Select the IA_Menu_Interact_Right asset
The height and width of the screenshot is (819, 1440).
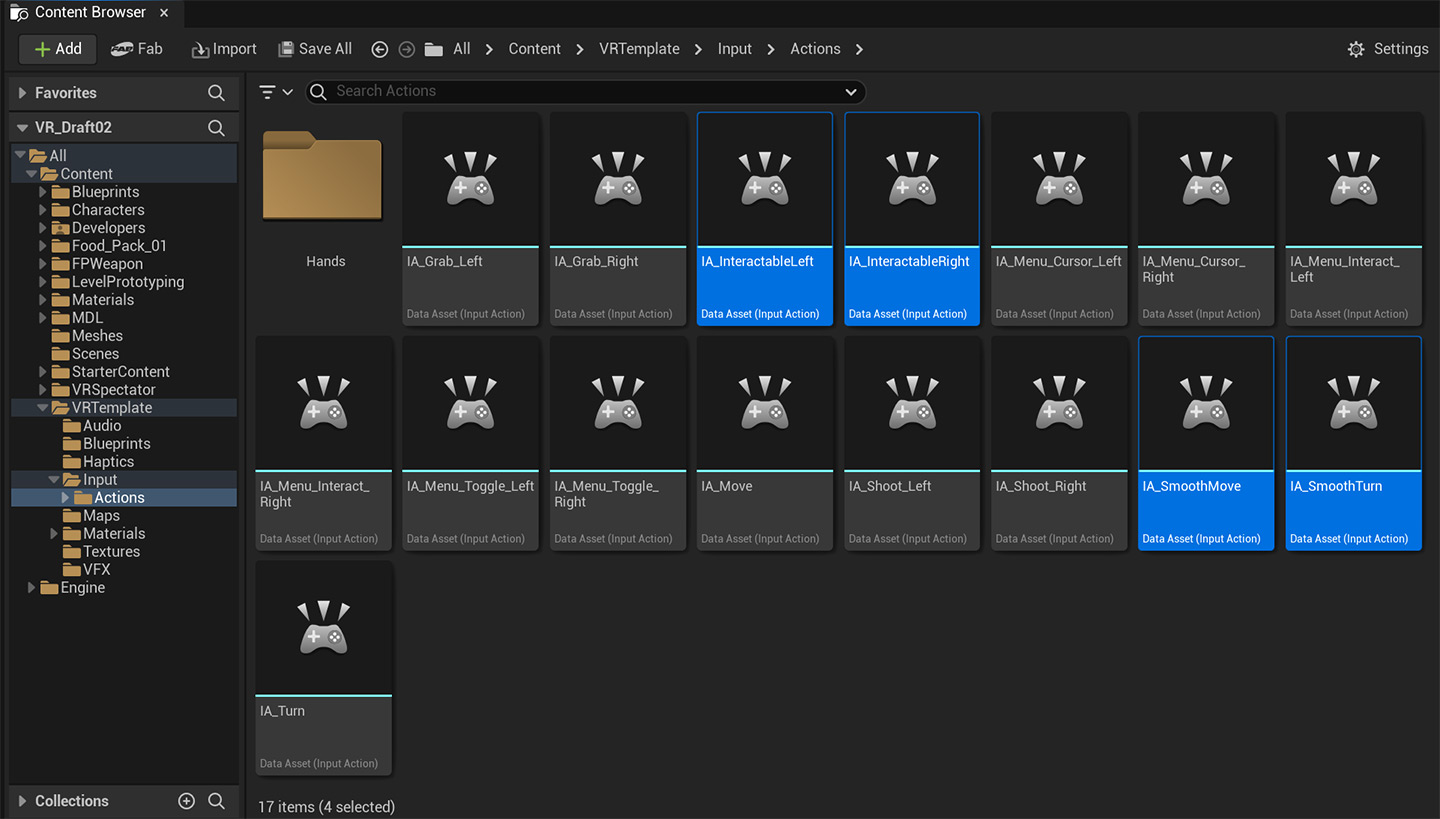(x=324, y=443)
